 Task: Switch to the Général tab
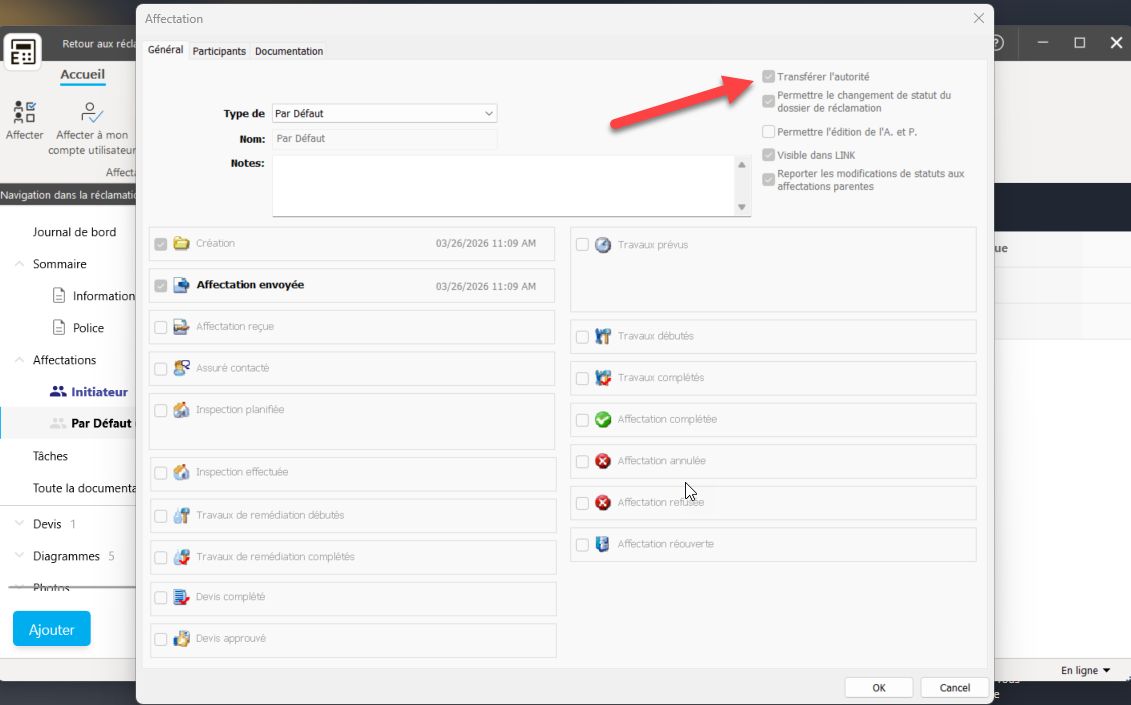(x=165, y=49)
